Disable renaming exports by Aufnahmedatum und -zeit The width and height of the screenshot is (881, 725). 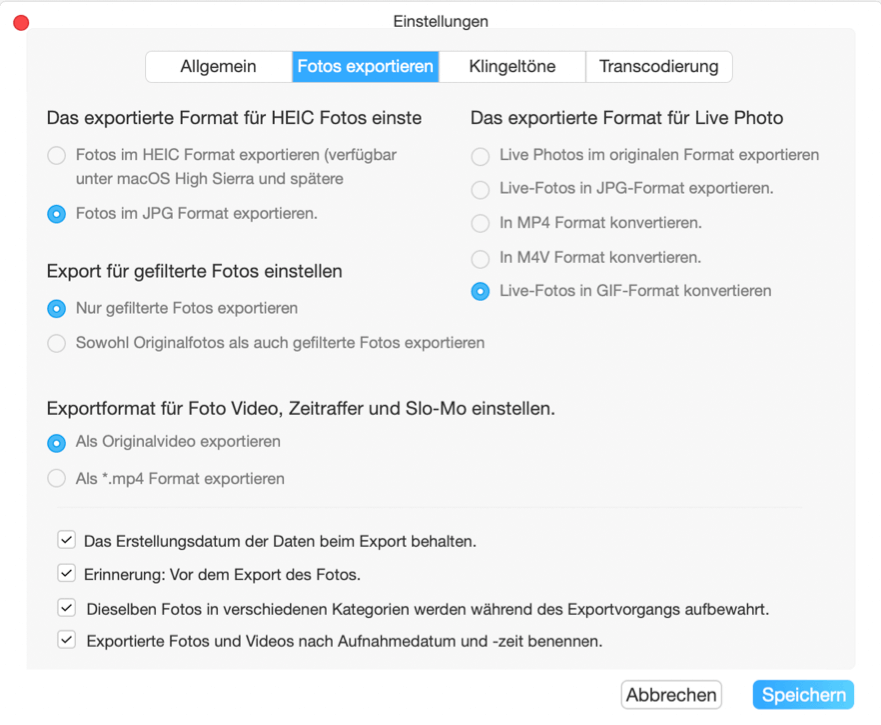pos(66,639)
